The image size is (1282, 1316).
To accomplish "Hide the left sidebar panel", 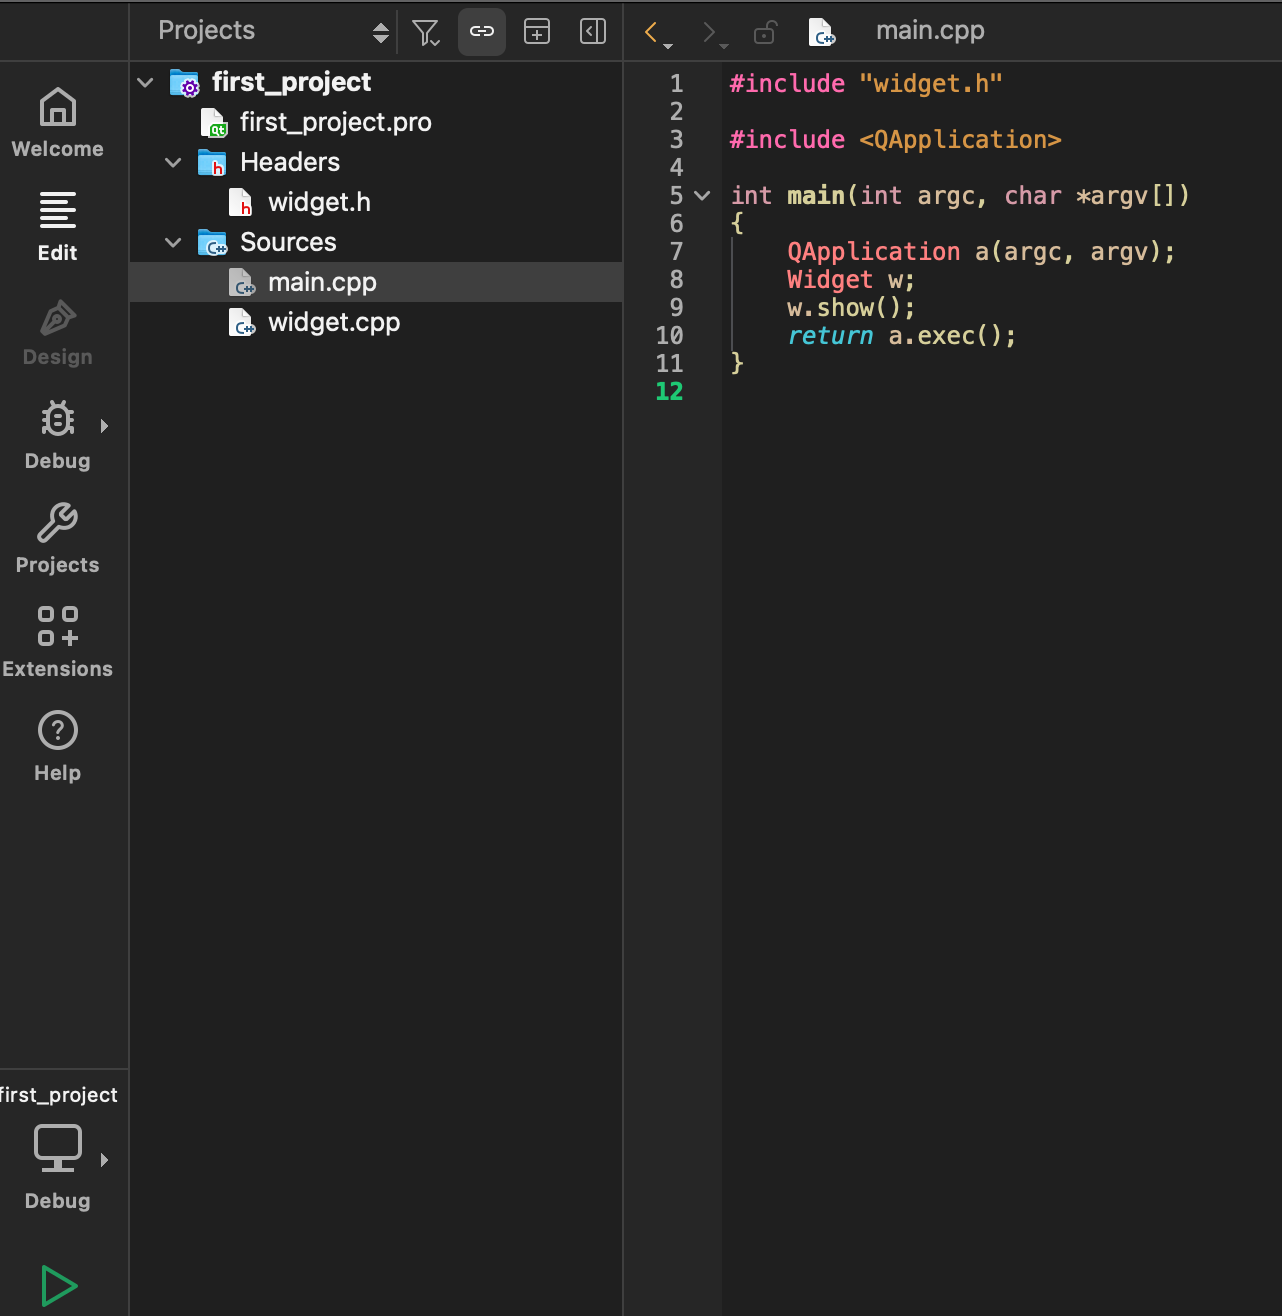I will [x=593, y=32].
